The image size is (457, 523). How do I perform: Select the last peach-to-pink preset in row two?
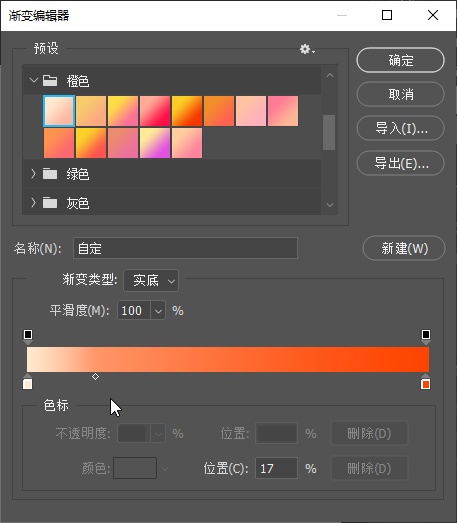pyautogui.click(x=187, y=143)
